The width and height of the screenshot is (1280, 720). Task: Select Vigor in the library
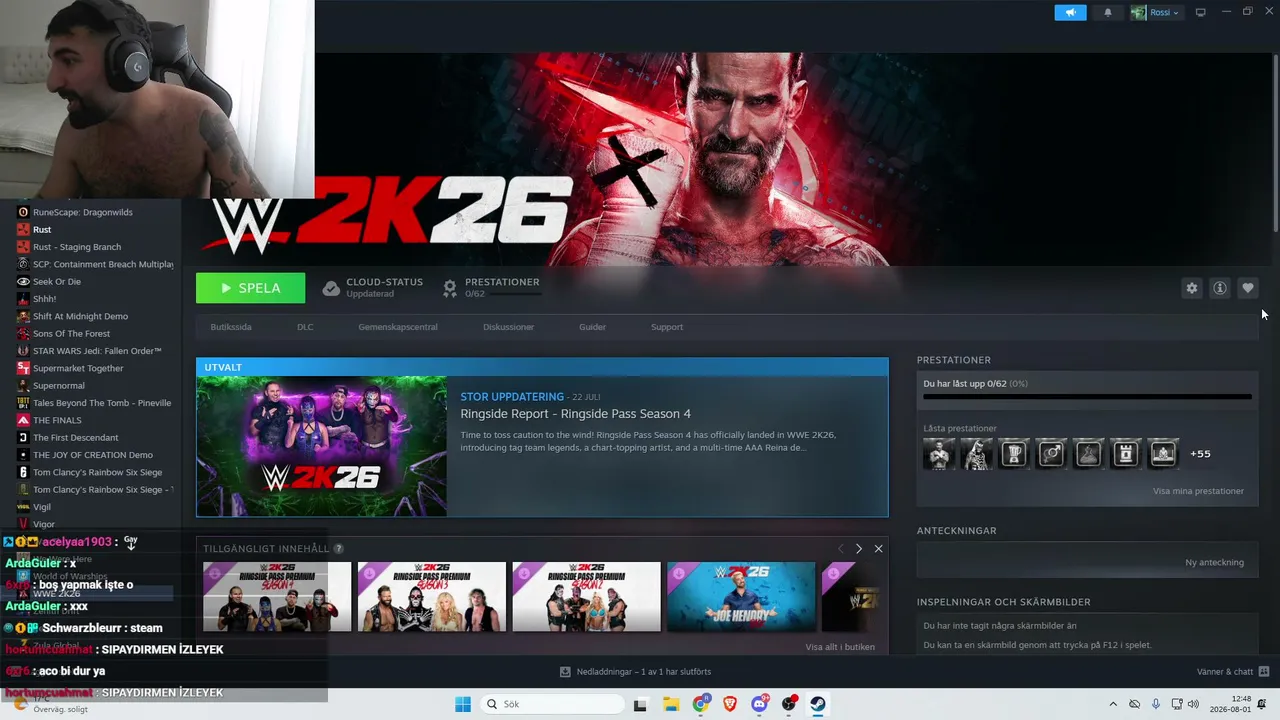(x=44, y=524)
